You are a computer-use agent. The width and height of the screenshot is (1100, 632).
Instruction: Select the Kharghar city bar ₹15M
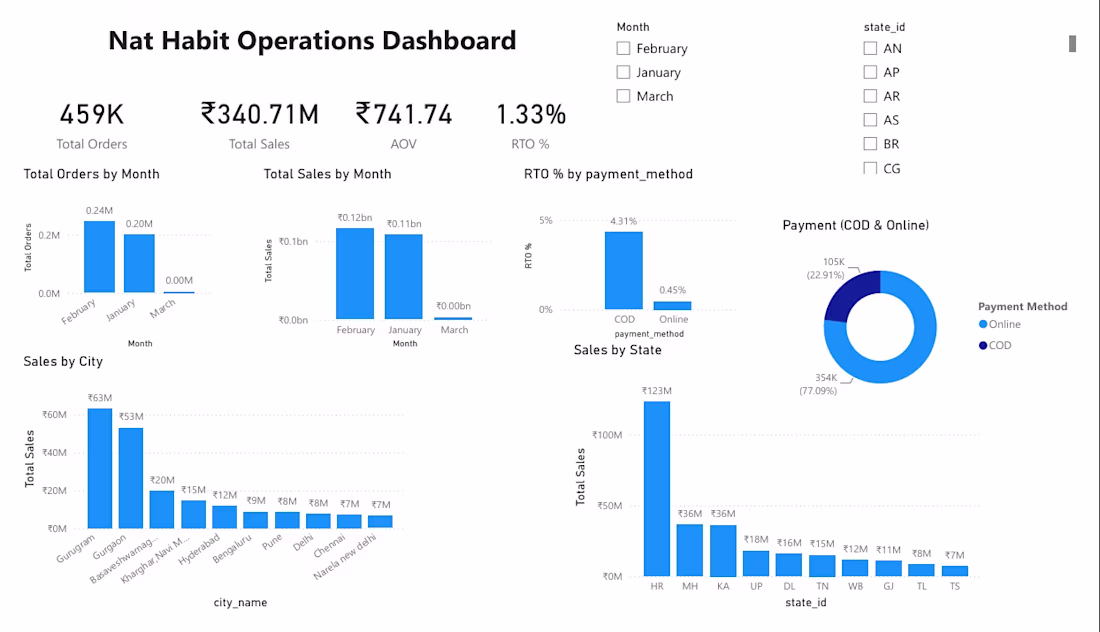point(194,514)
